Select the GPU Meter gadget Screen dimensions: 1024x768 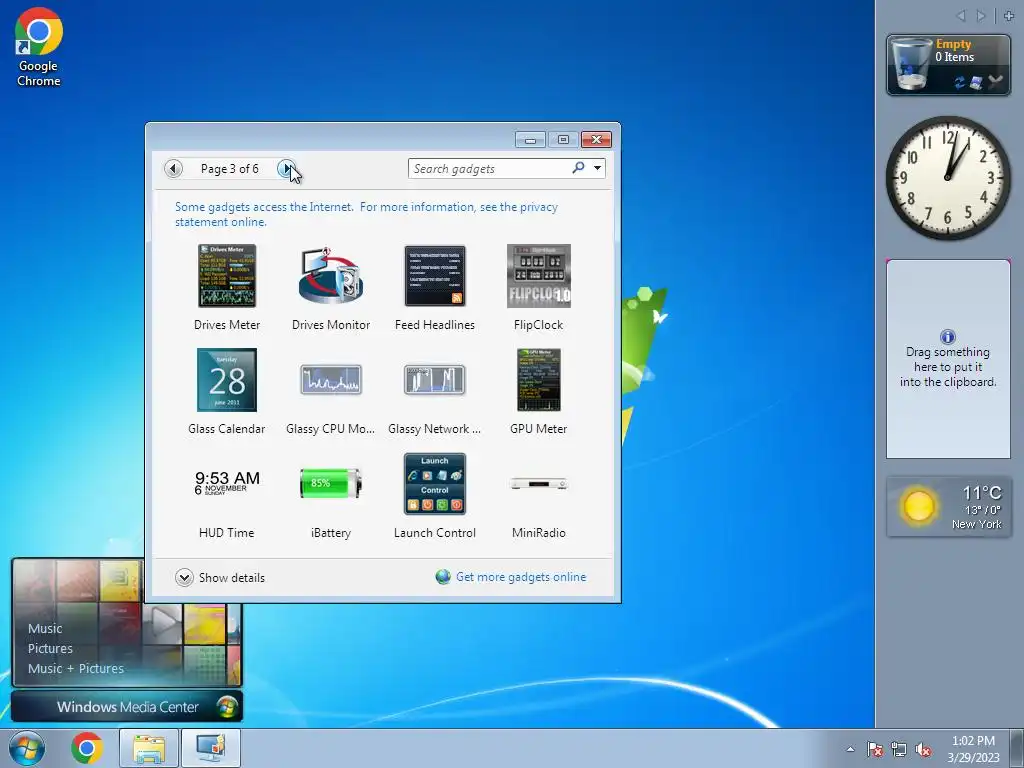538,391
